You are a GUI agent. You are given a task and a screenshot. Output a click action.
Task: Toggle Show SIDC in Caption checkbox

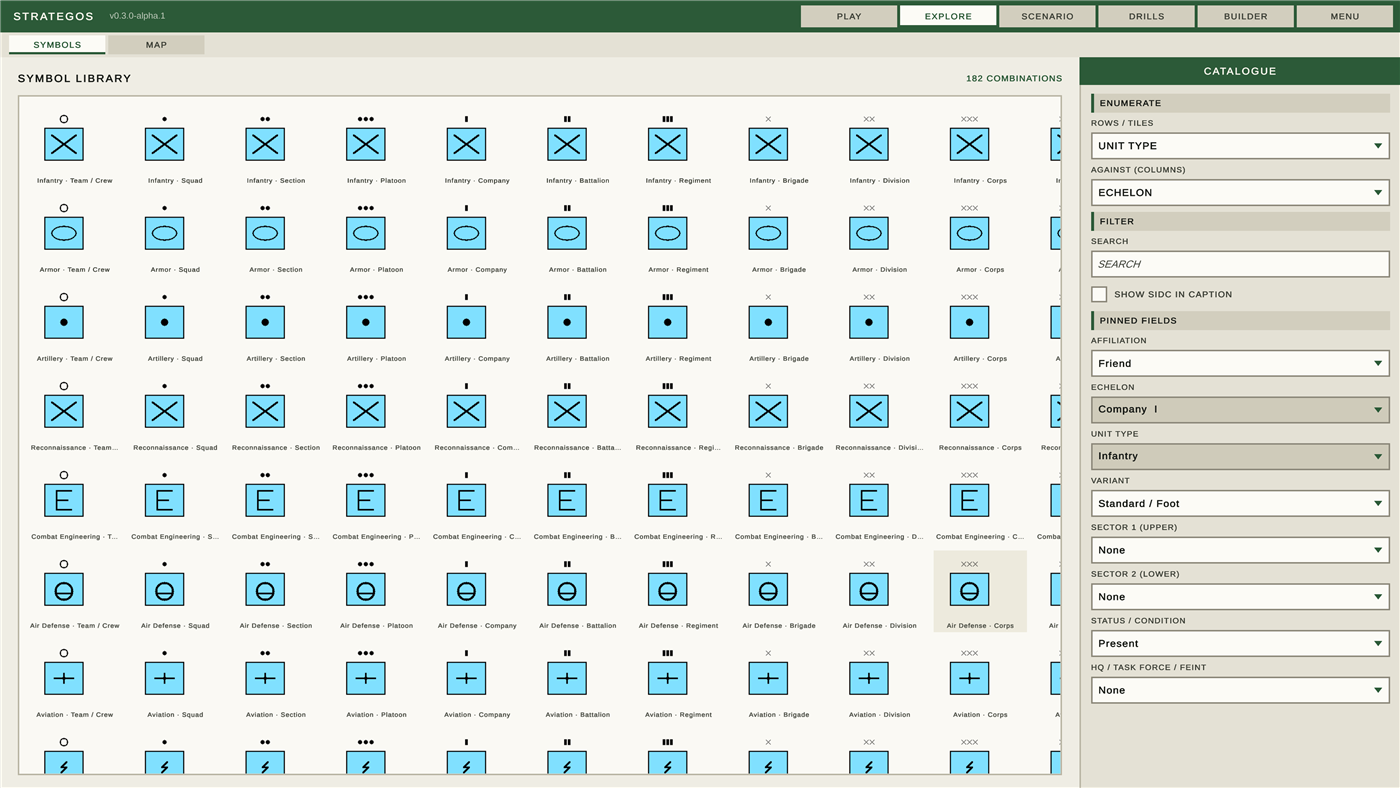[x=1099, y=294]
